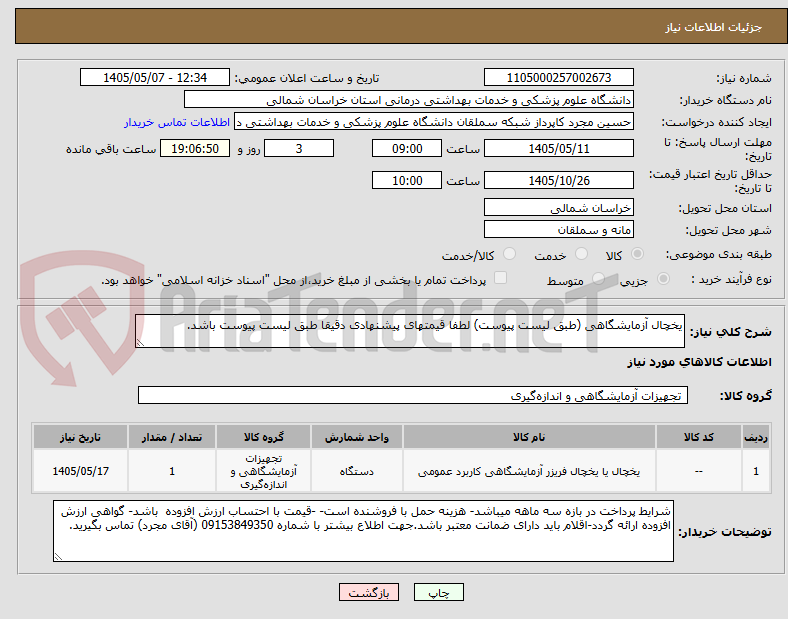Select the کالا radio button
The image size is (788, 619).
click(x=637, y=254)
